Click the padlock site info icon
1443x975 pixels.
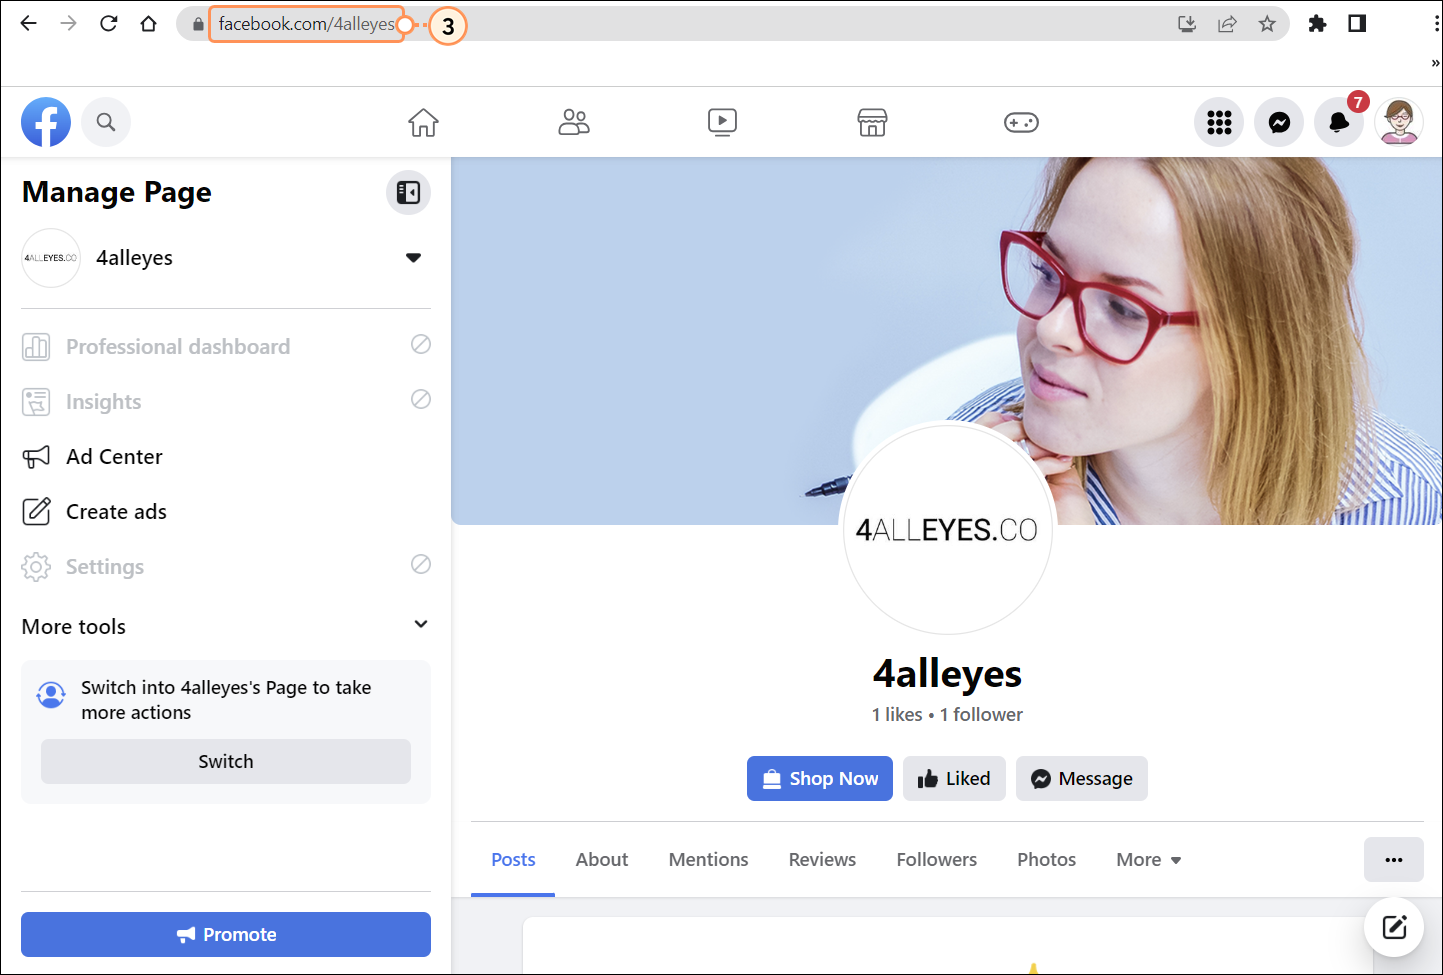198,24
